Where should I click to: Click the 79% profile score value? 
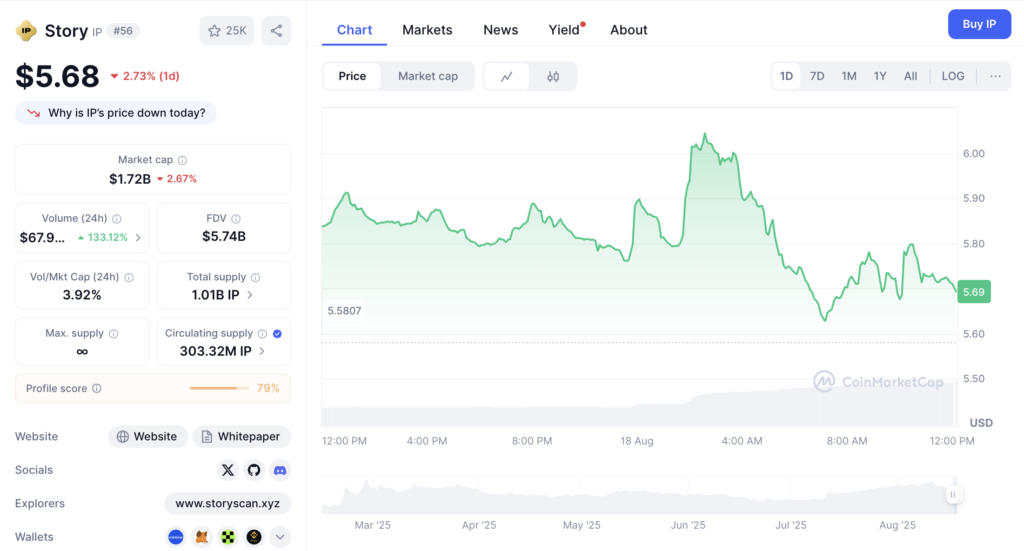coord(268,388)
